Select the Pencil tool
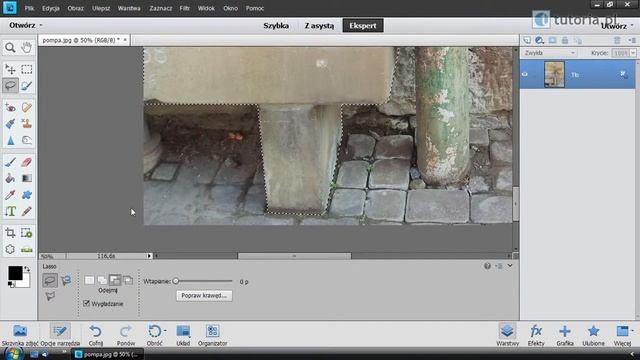 point(27,211)
